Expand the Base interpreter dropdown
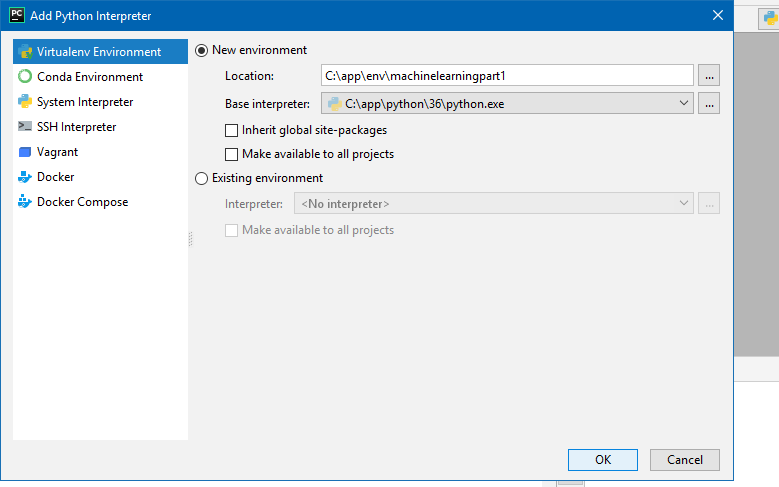The width and height of the screenshot is (779, 487). click(x=684, y=103)
